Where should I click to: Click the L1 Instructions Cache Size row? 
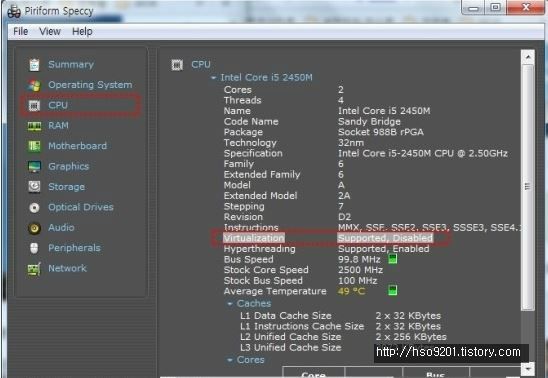340,326
